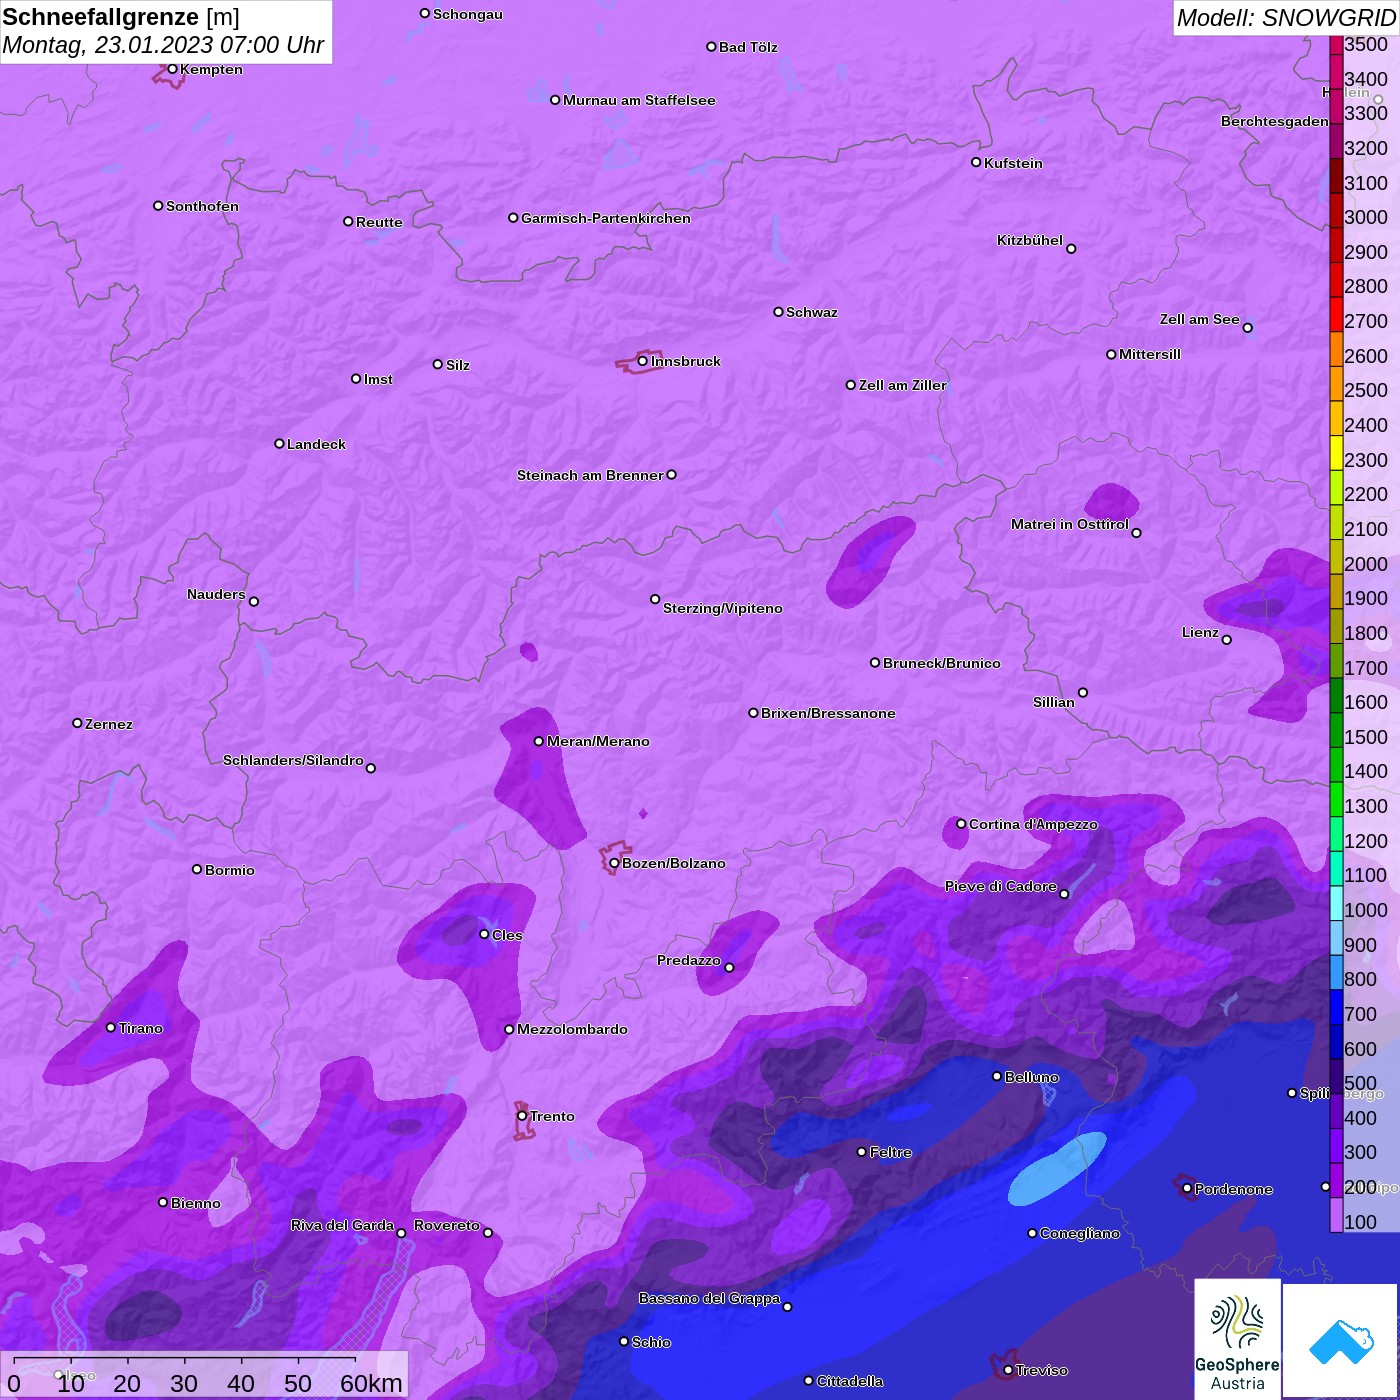Click the Brixen/Bressanone label
Screen dimensions: 1400x1400
828,713
